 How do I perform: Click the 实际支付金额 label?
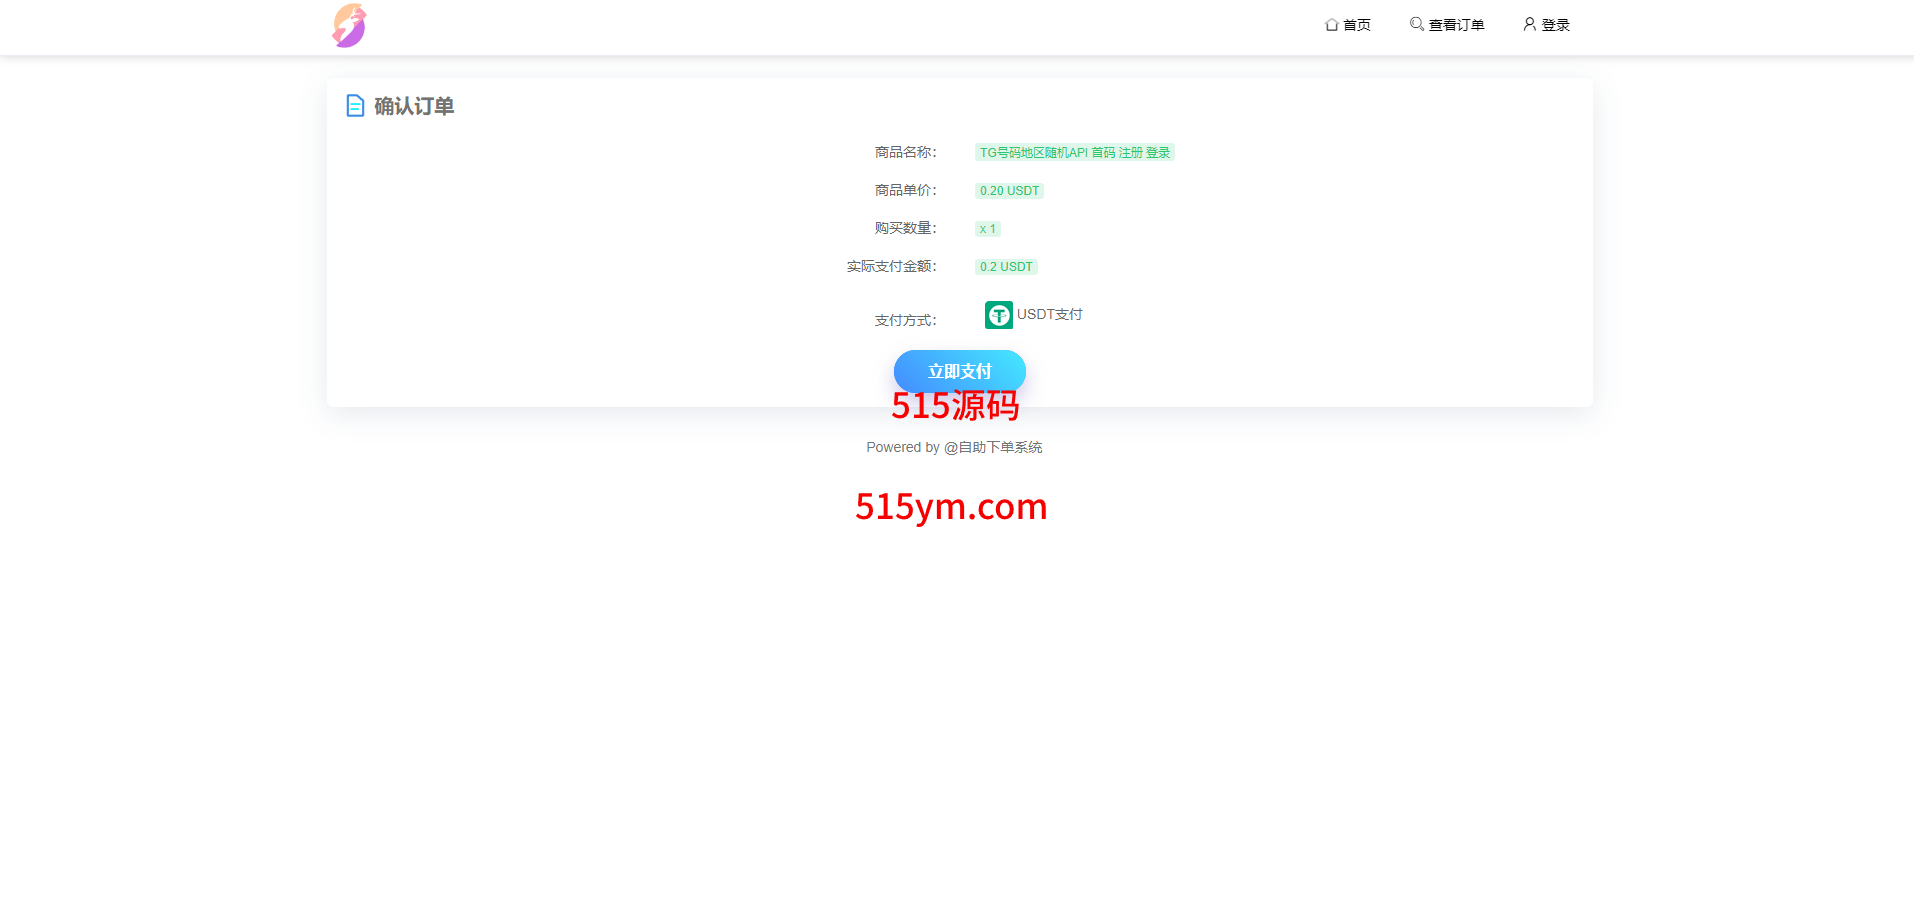[891, 266]
